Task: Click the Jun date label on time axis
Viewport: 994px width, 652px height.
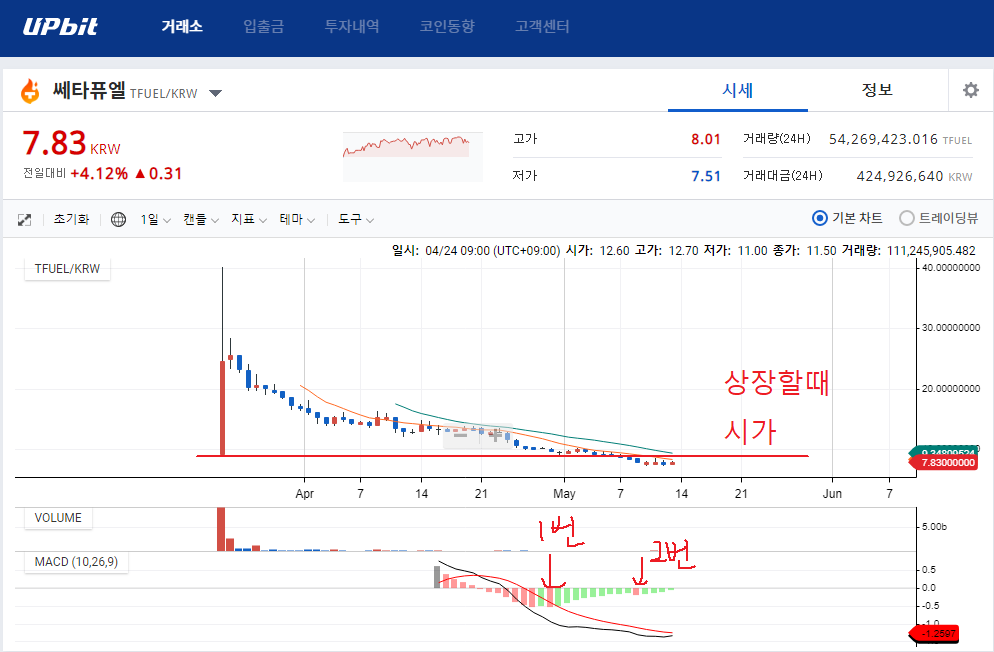Action: click(x=832, y=494)
